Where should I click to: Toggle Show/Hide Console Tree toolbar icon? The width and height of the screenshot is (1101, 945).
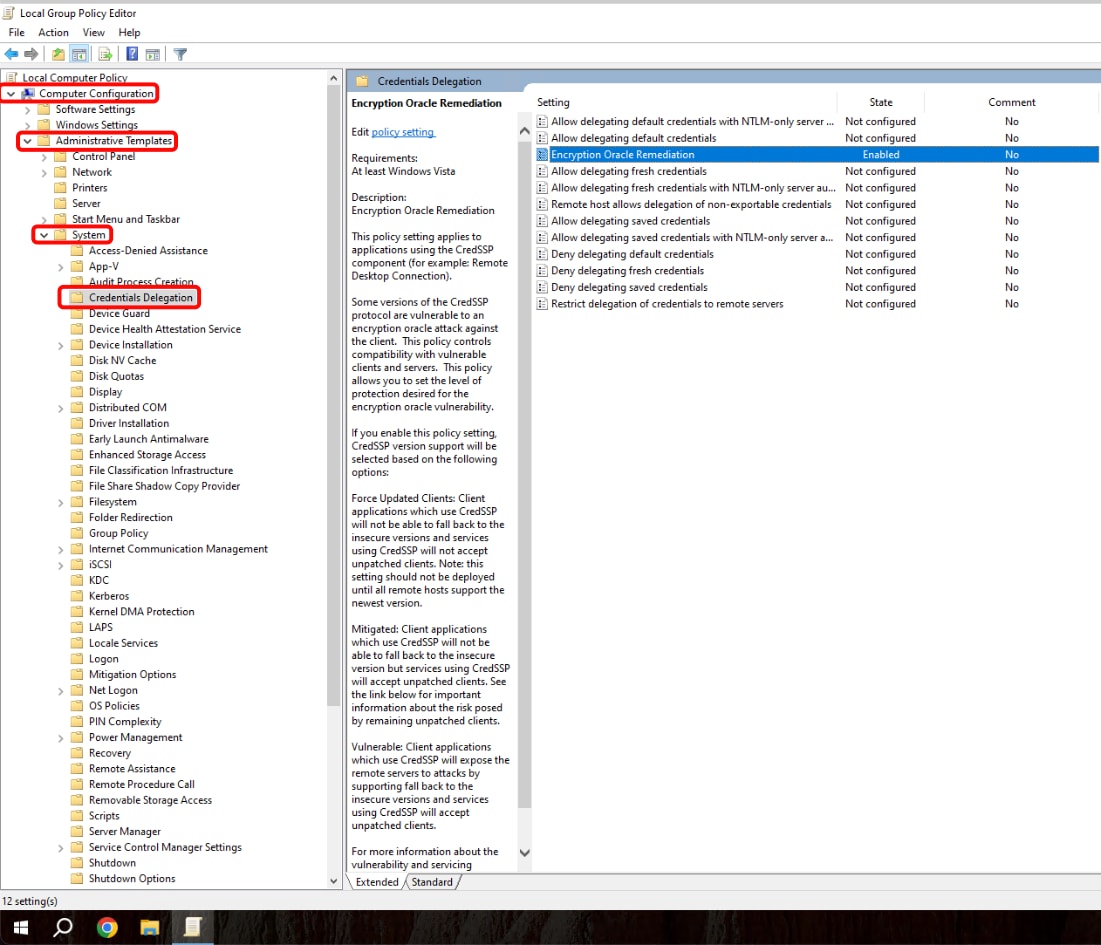click(79, 54)
